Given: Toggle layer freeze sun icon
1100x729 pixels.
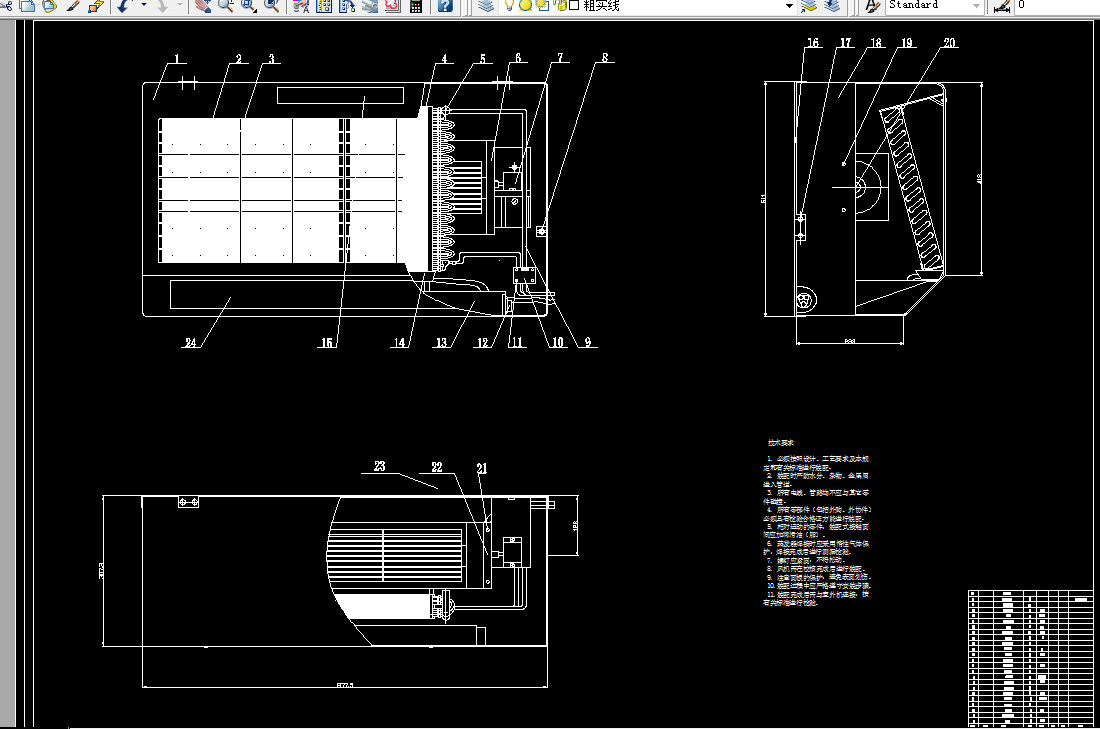Looking at the screenshot, I should coord(525,5).
